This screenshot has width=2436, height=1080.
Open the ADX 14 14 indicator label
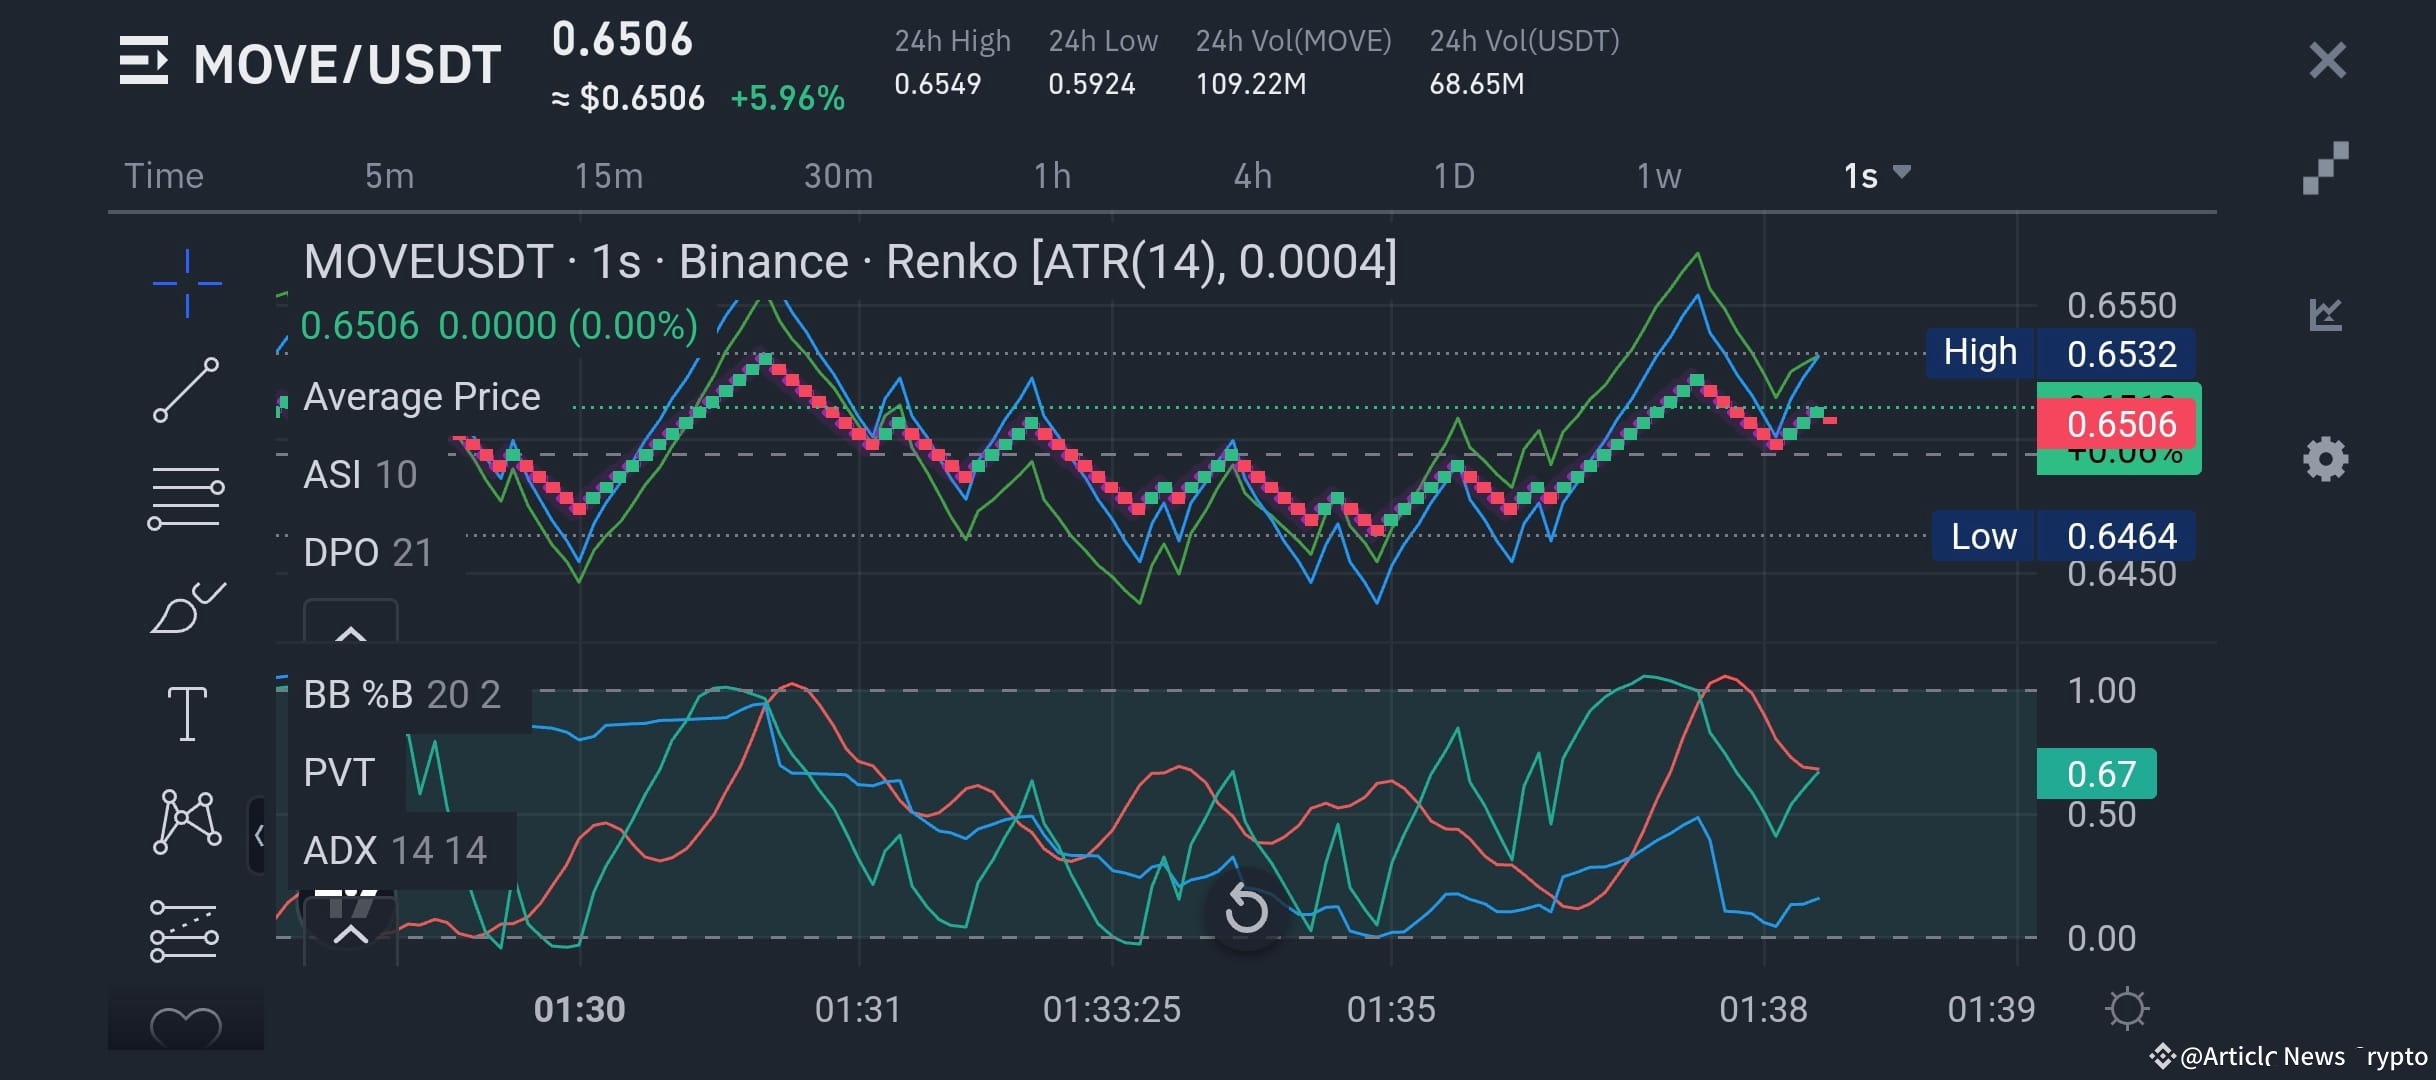coord(395,850)
